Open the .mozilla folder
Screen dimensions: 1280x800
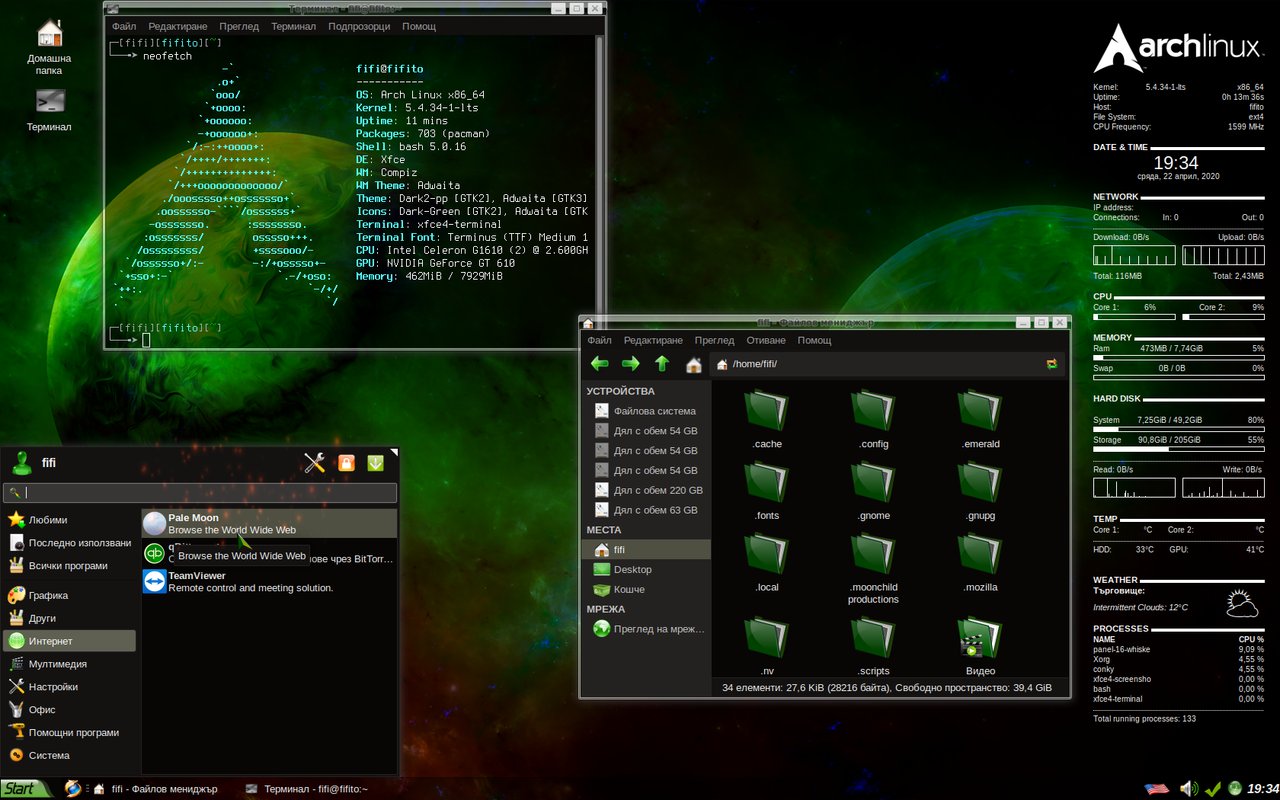tap(980, 563)
